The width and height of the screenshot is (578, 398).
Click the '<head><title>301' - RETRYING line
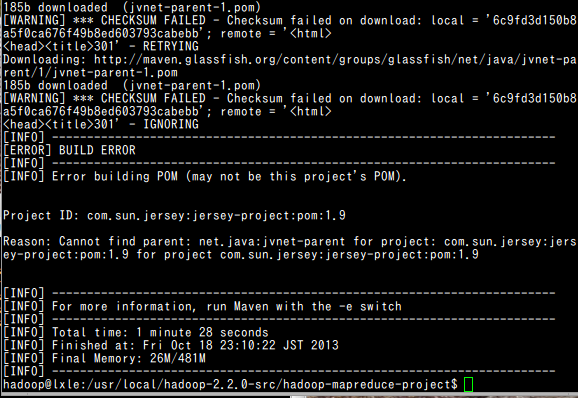pos(101,46)
